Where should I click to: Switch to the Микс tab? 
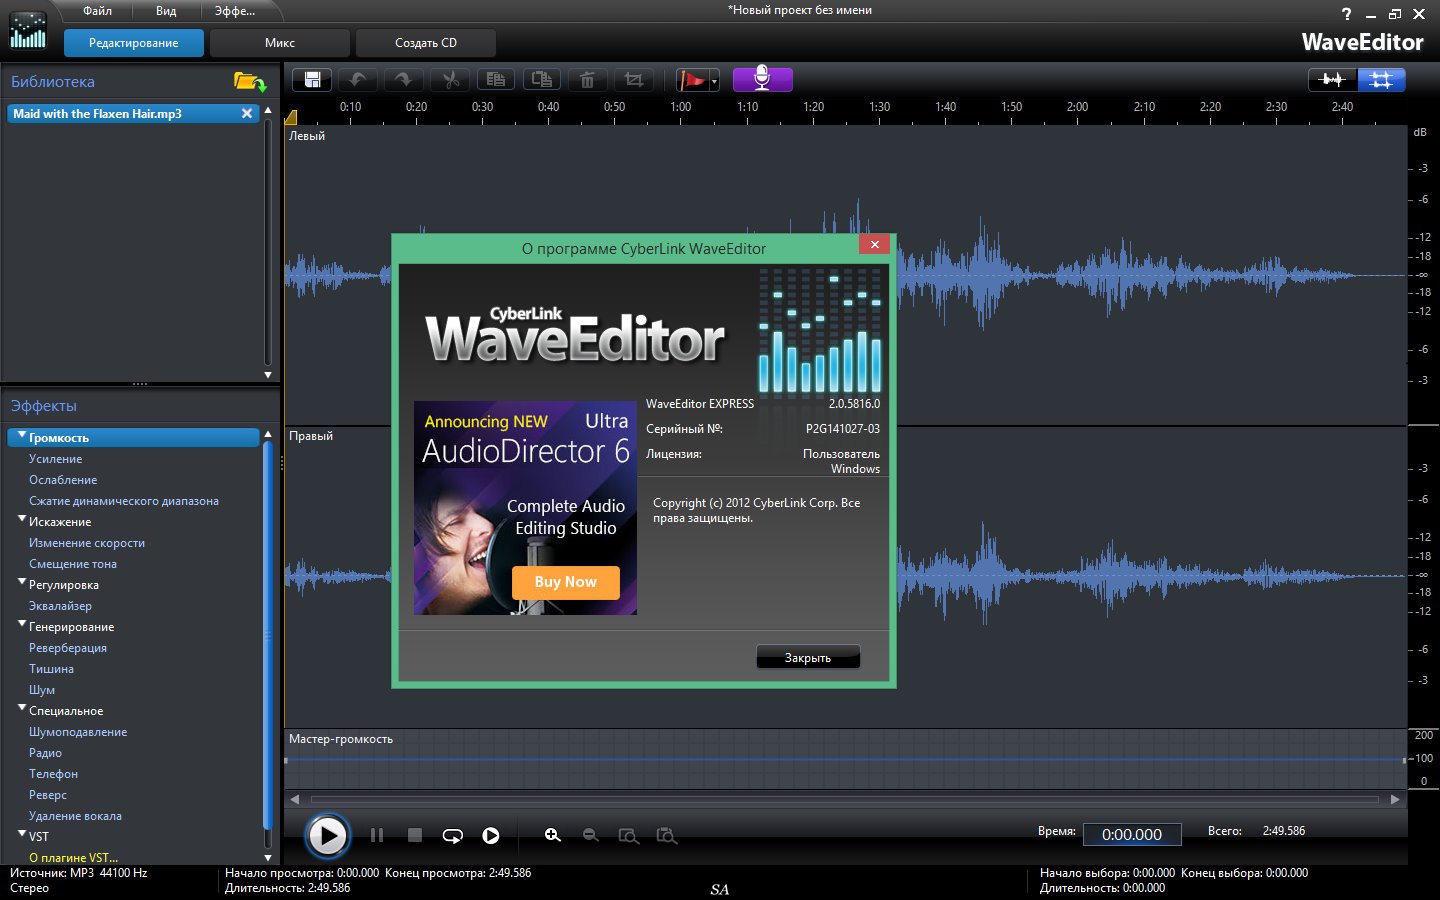[280, 43]
